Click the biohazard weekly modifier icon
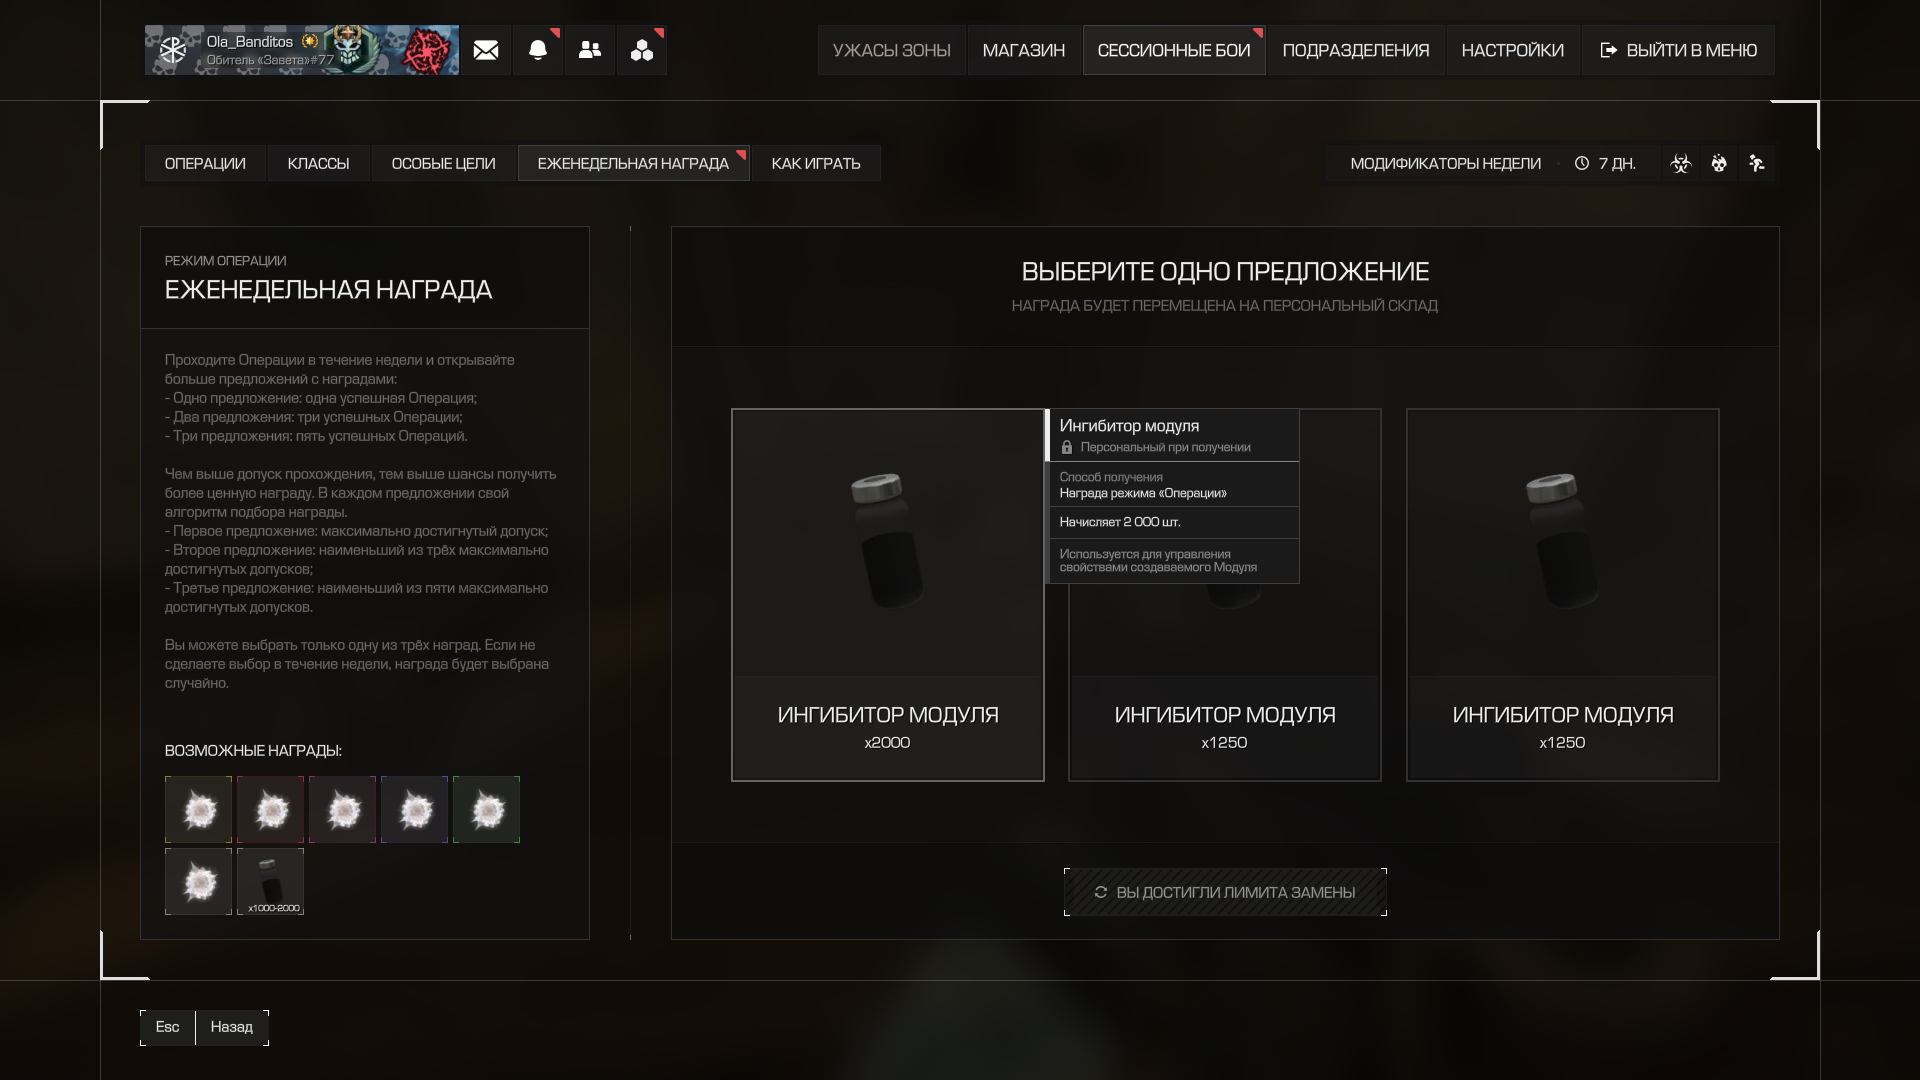The width and height of the screenshot is (1920, 1080). (1681, 163)
